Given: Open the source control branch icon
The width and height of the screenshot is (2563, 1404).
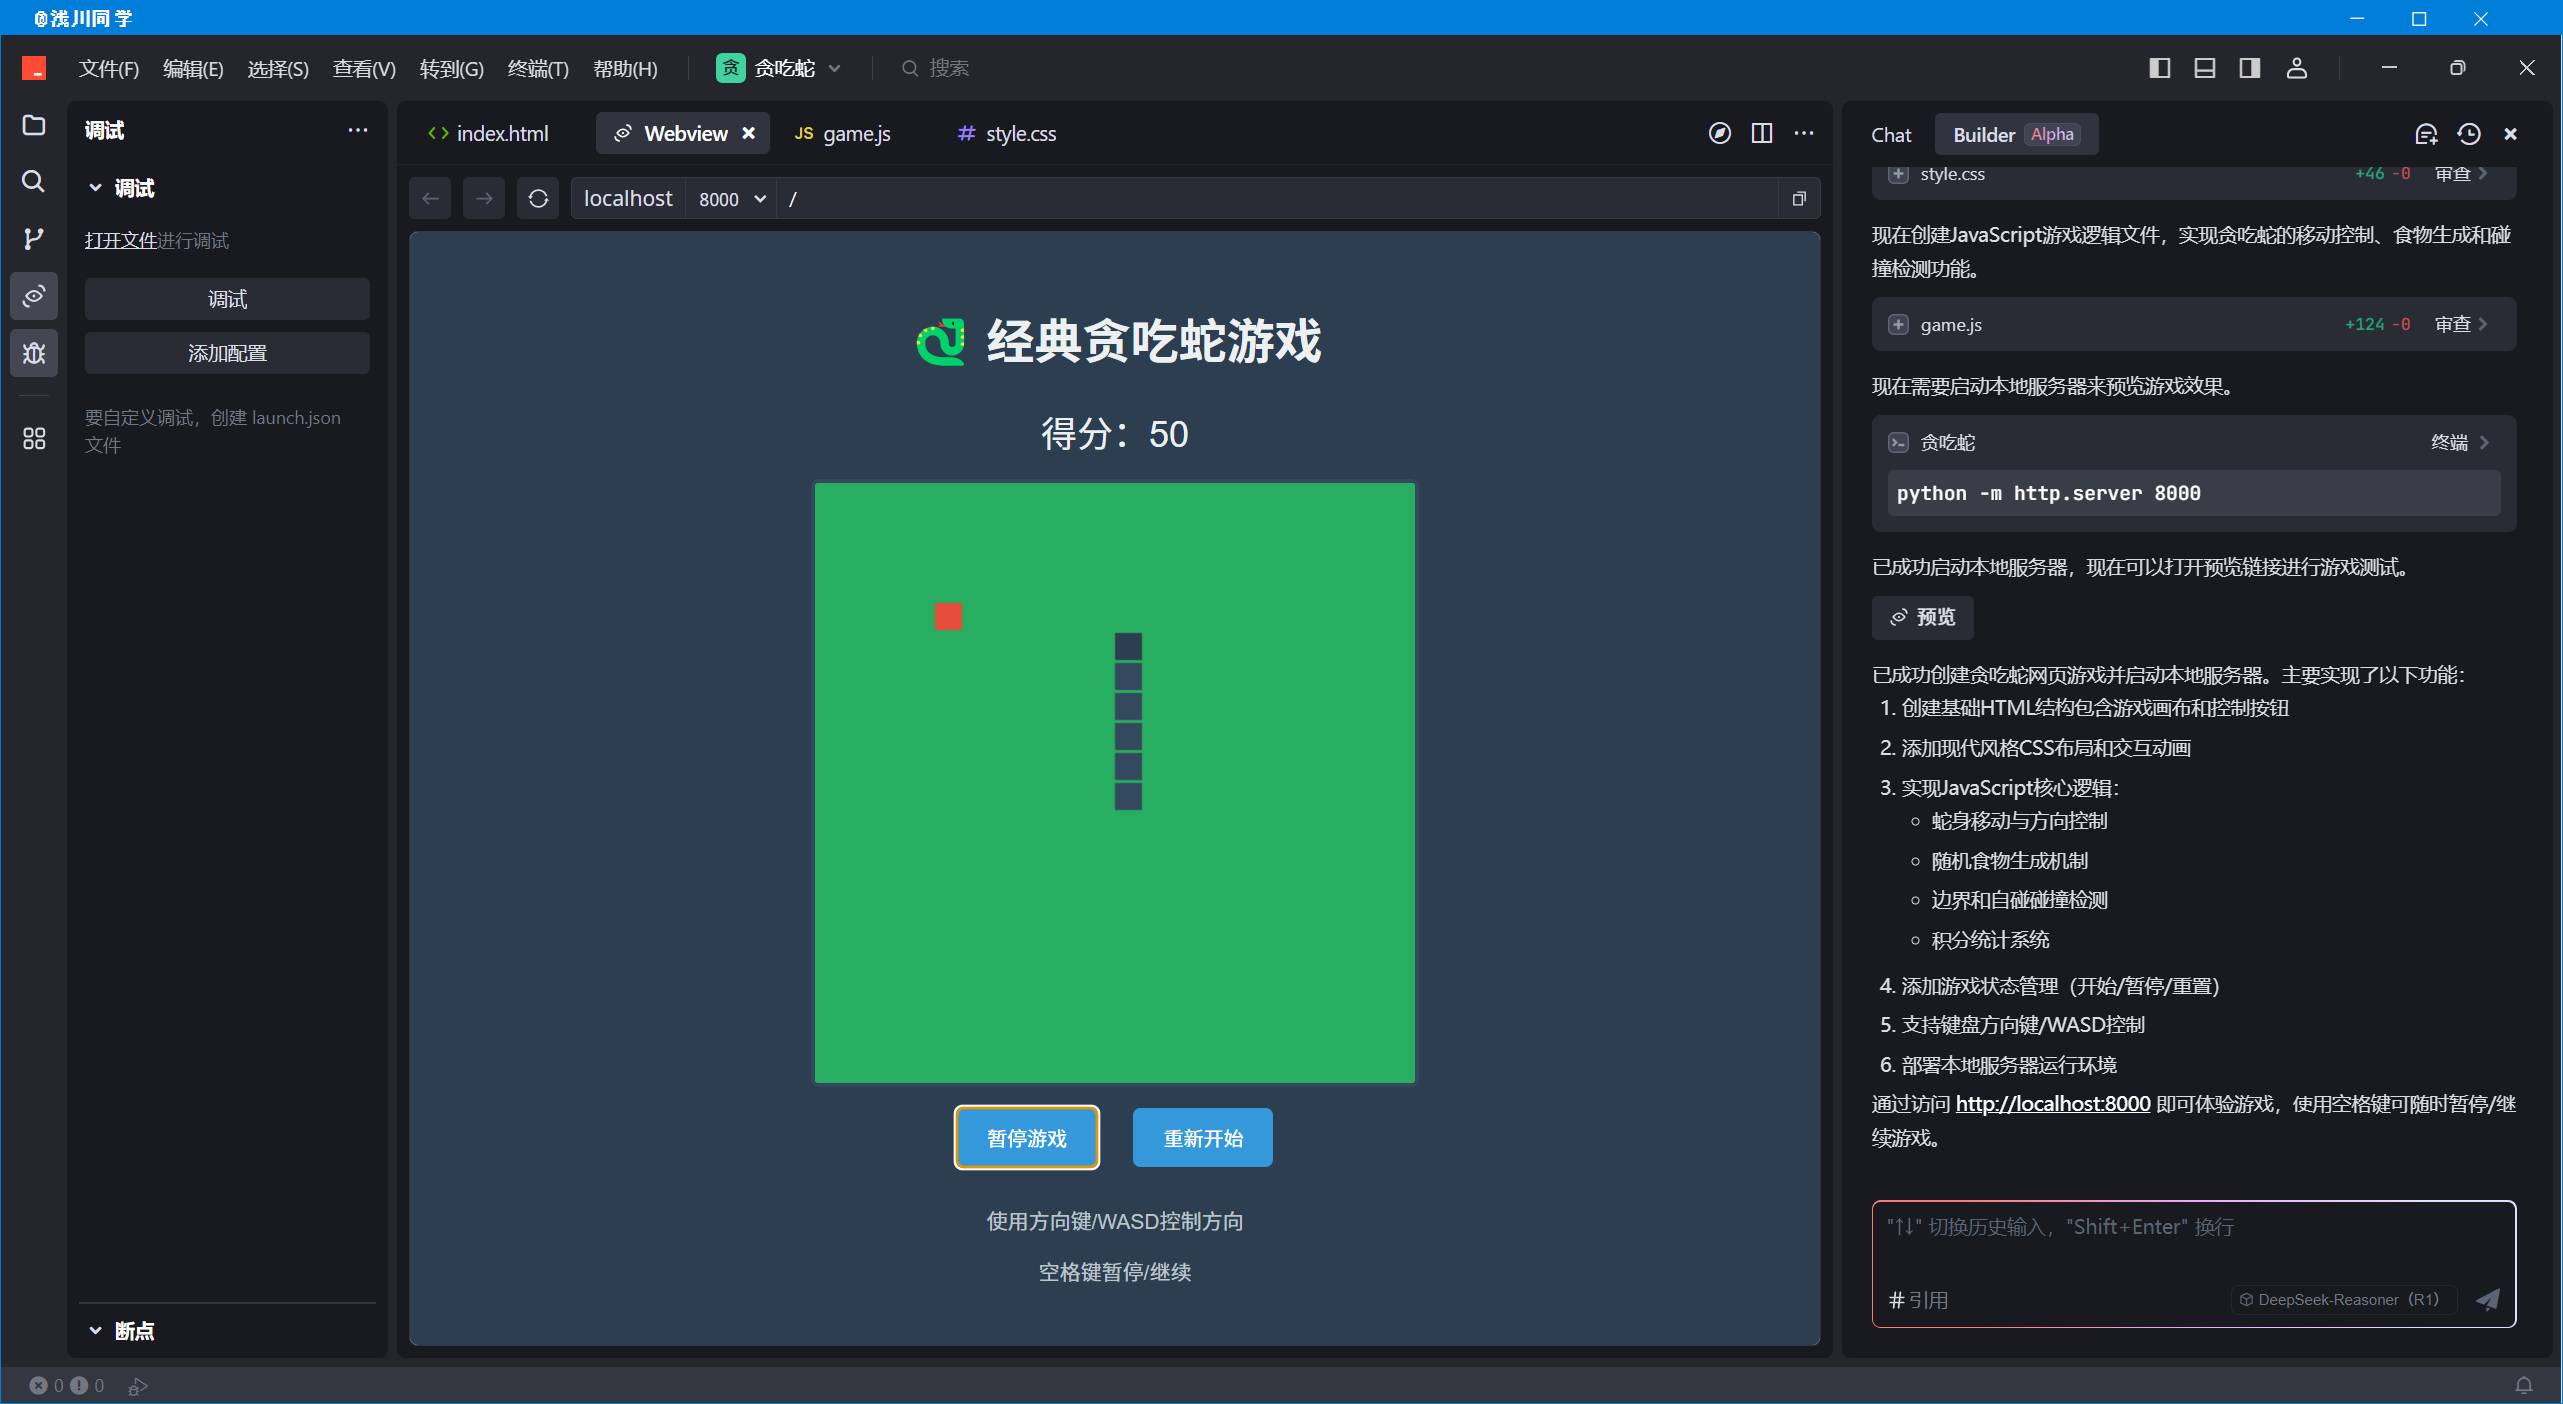Looking at the screenshot, I should (34, 238).
